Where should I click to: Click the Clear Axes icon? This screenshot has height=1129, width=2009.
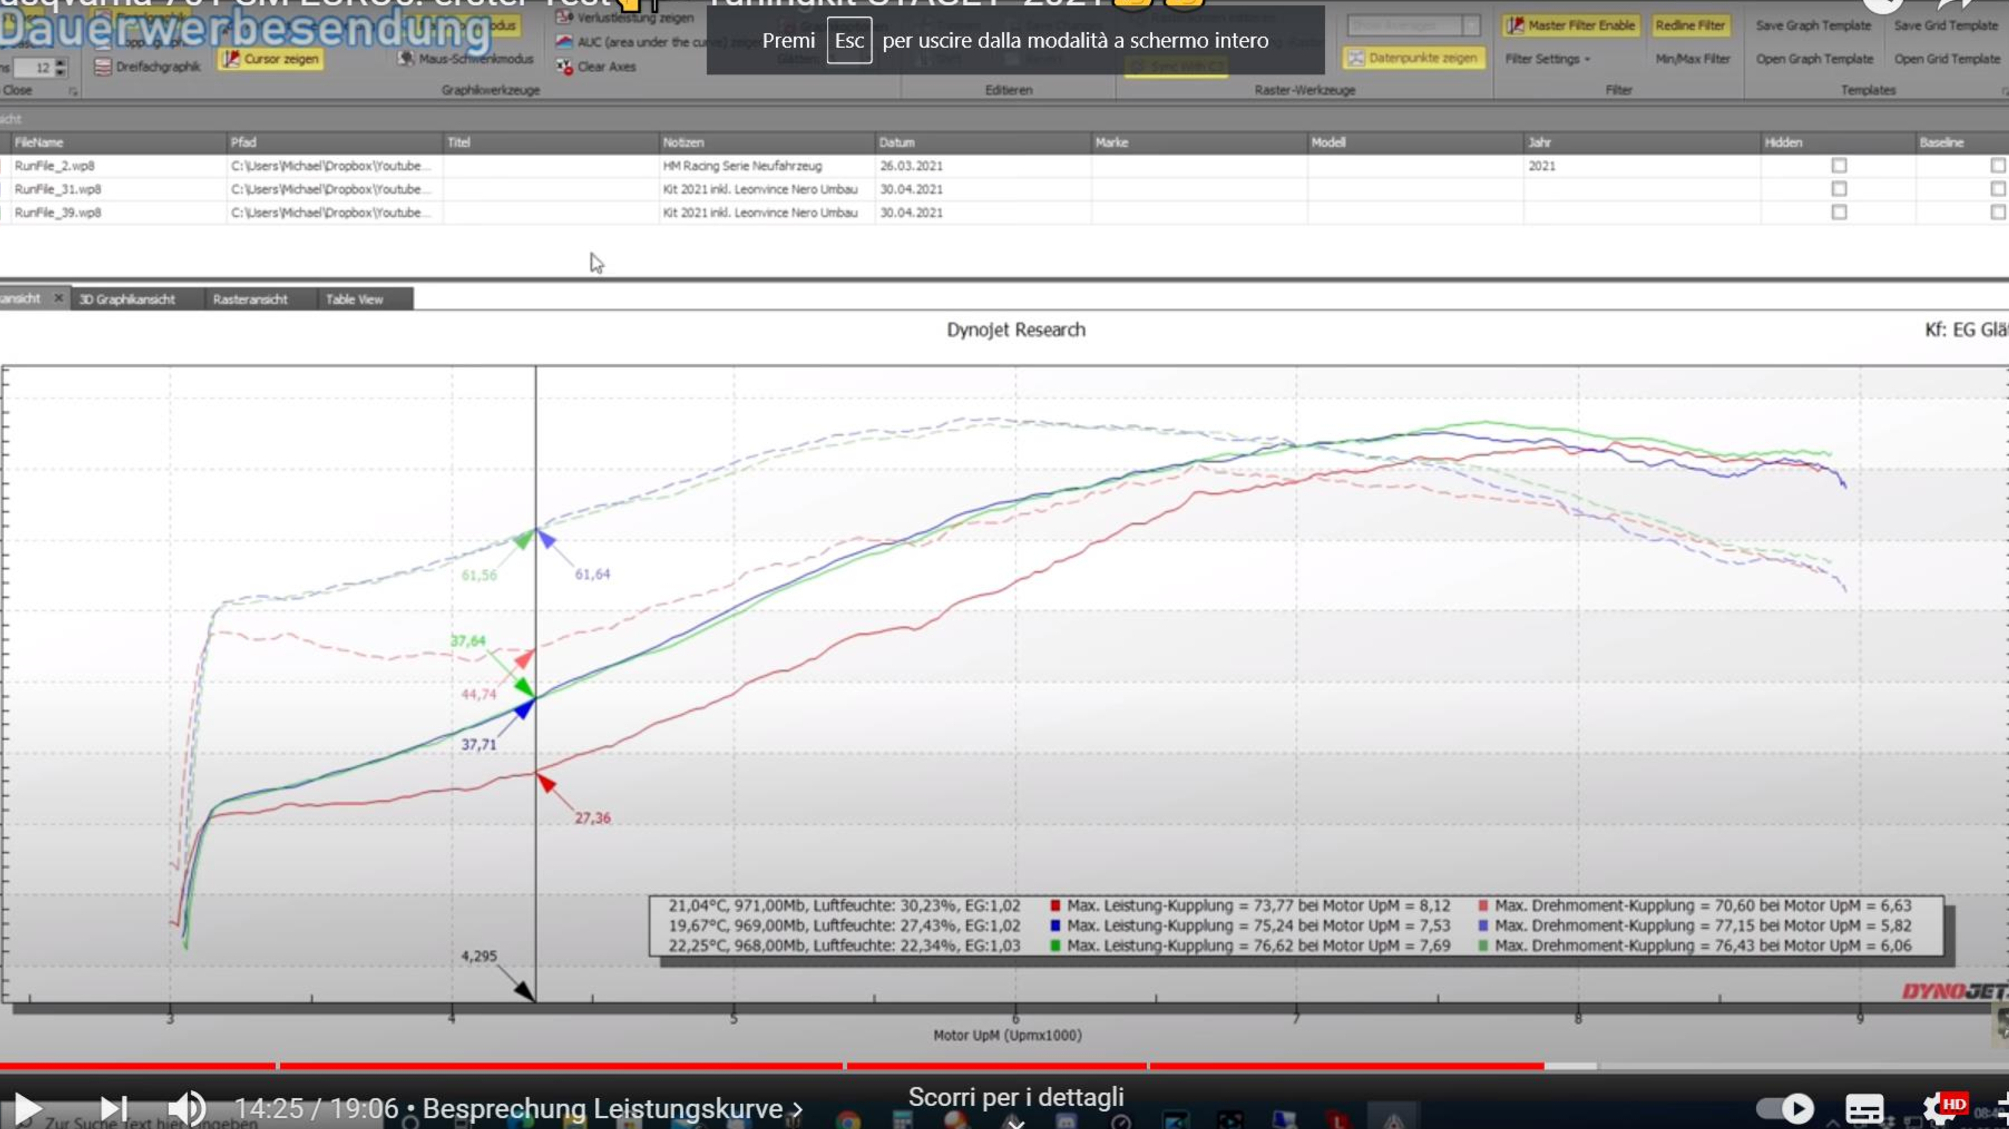565,66
